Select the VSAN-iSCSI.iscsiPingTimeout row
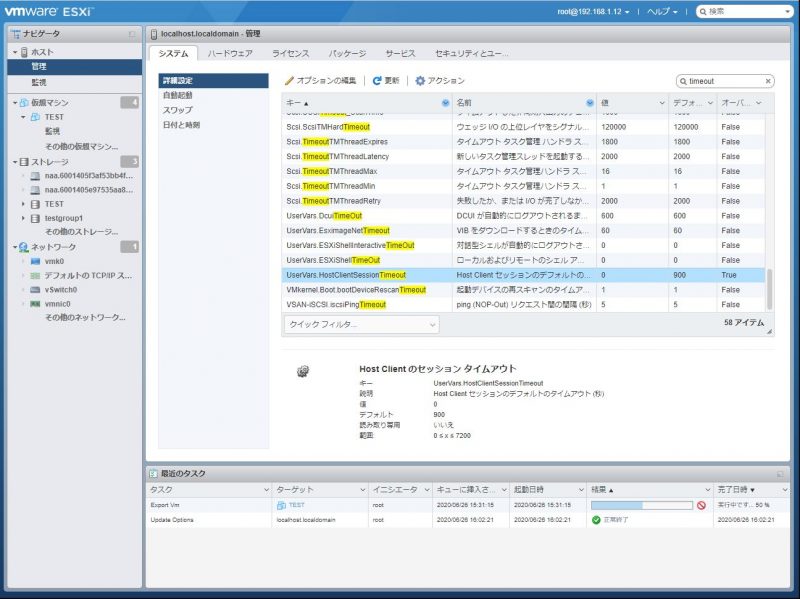800x599 pixels. coord(523,305)
